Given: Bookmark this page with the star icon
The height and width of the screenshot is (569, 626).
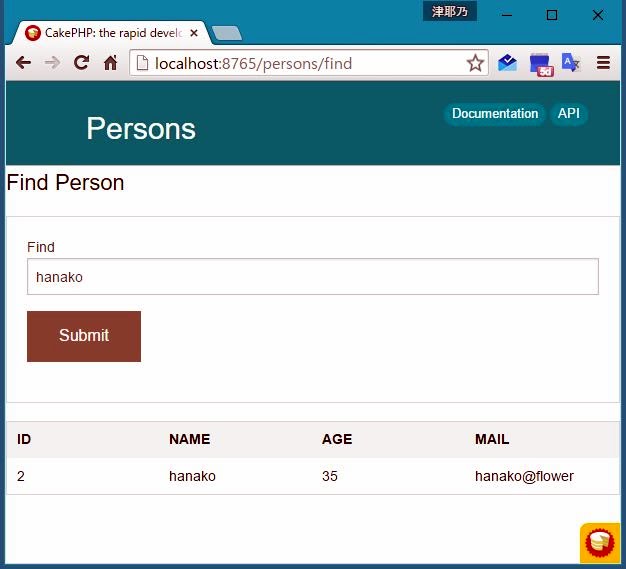Looking at the screenshot, I should tap(475, 63).
